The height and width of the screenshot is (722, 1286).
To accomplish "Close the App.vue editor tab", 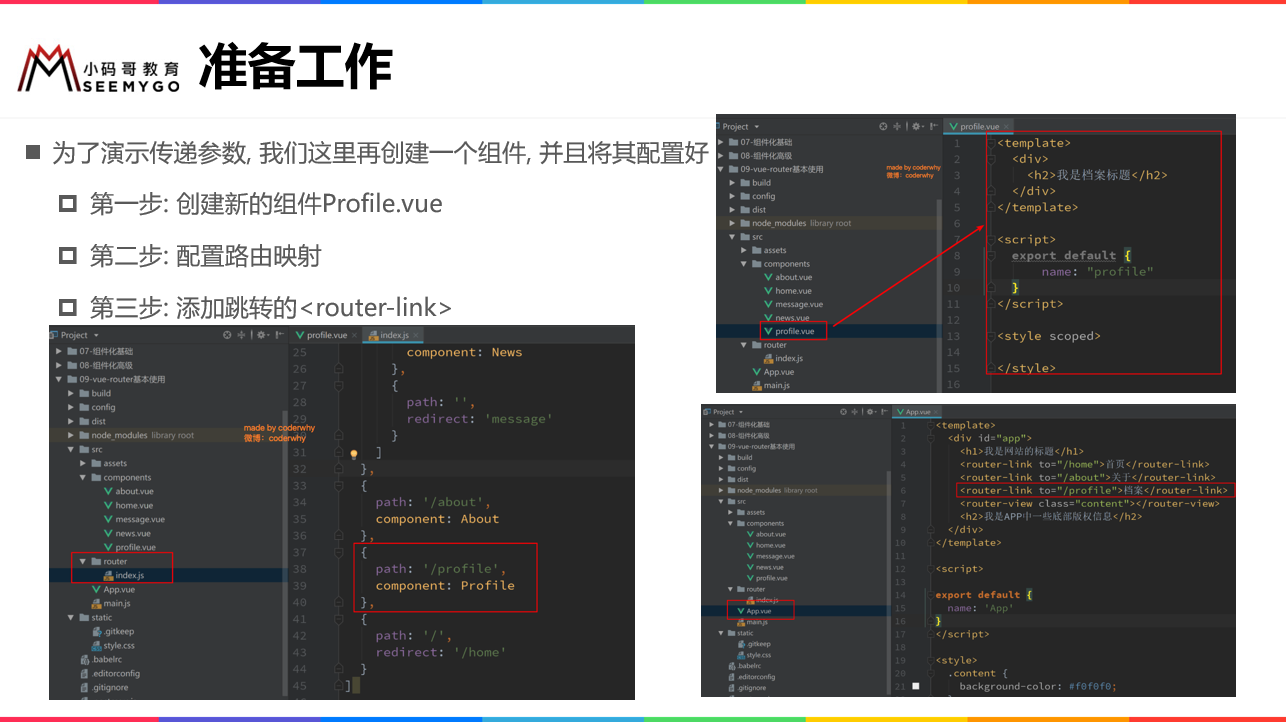I will (935, 412).
